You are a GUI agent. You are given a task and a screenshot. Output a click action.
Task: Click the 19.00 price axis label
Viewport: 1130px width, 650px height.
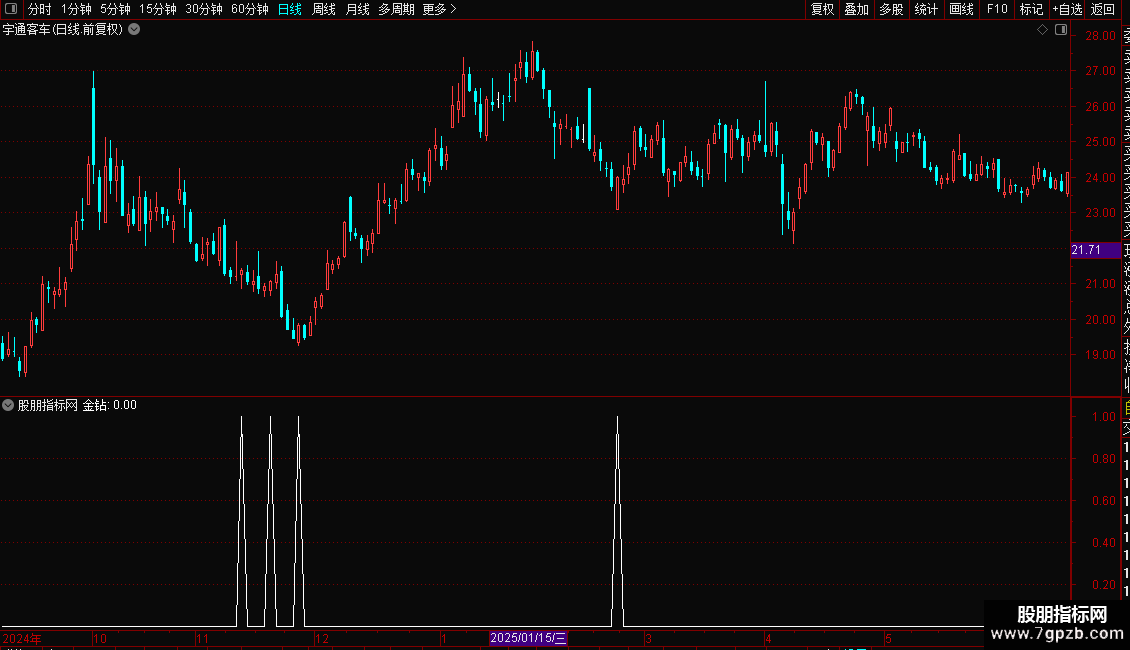coord(1100,355)
